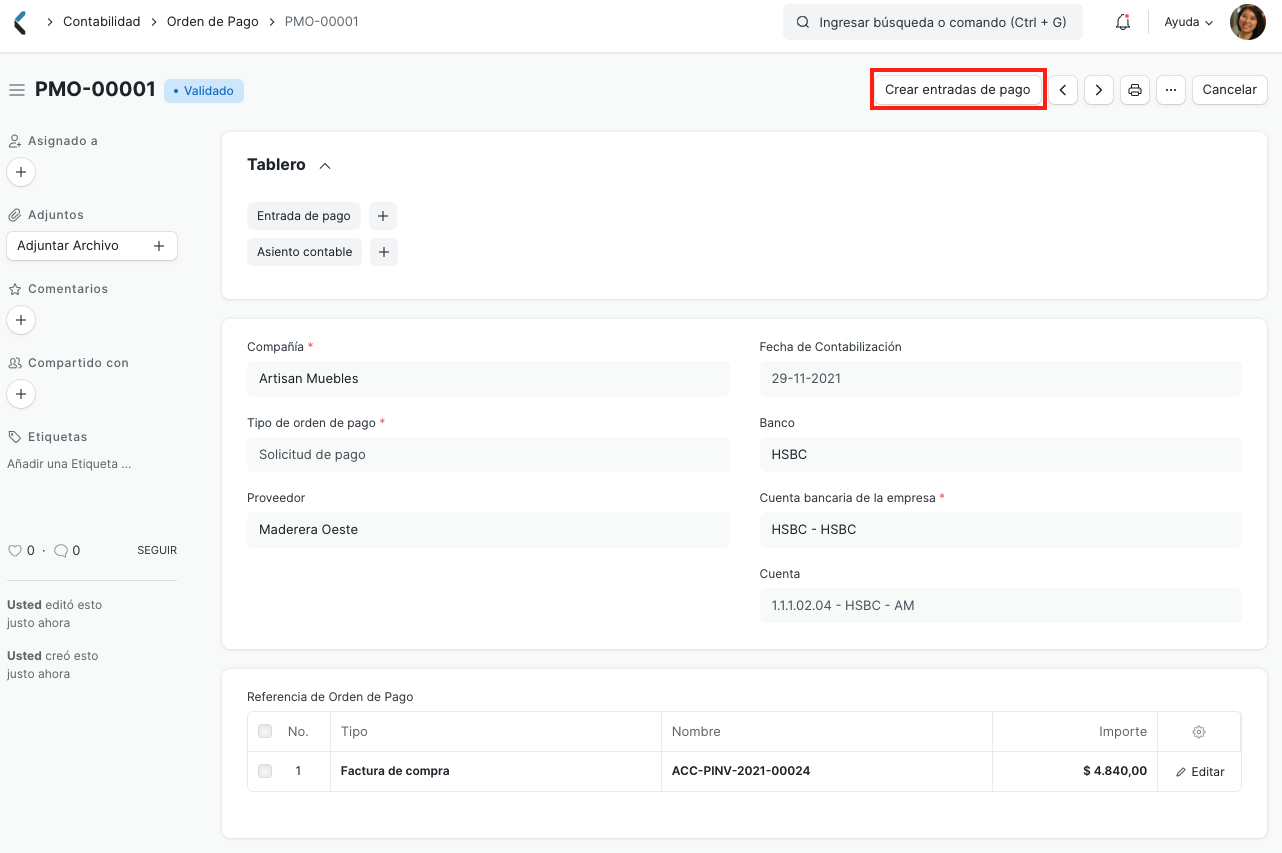Viewport: 1282px width, 853px height.
Task: Click SEGUIR to follow document
Action: [157, 551]
